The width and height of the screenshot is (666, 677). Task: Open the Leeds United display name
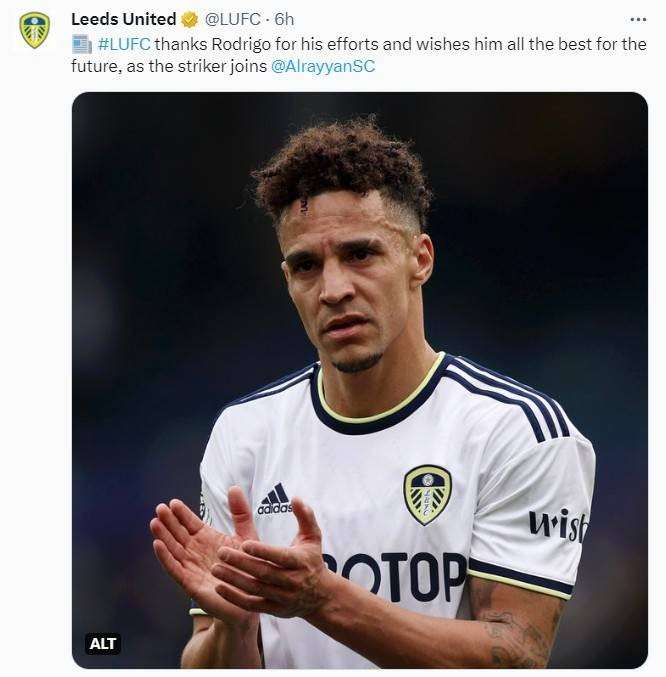pyautogui.click(x=123, y=20)
